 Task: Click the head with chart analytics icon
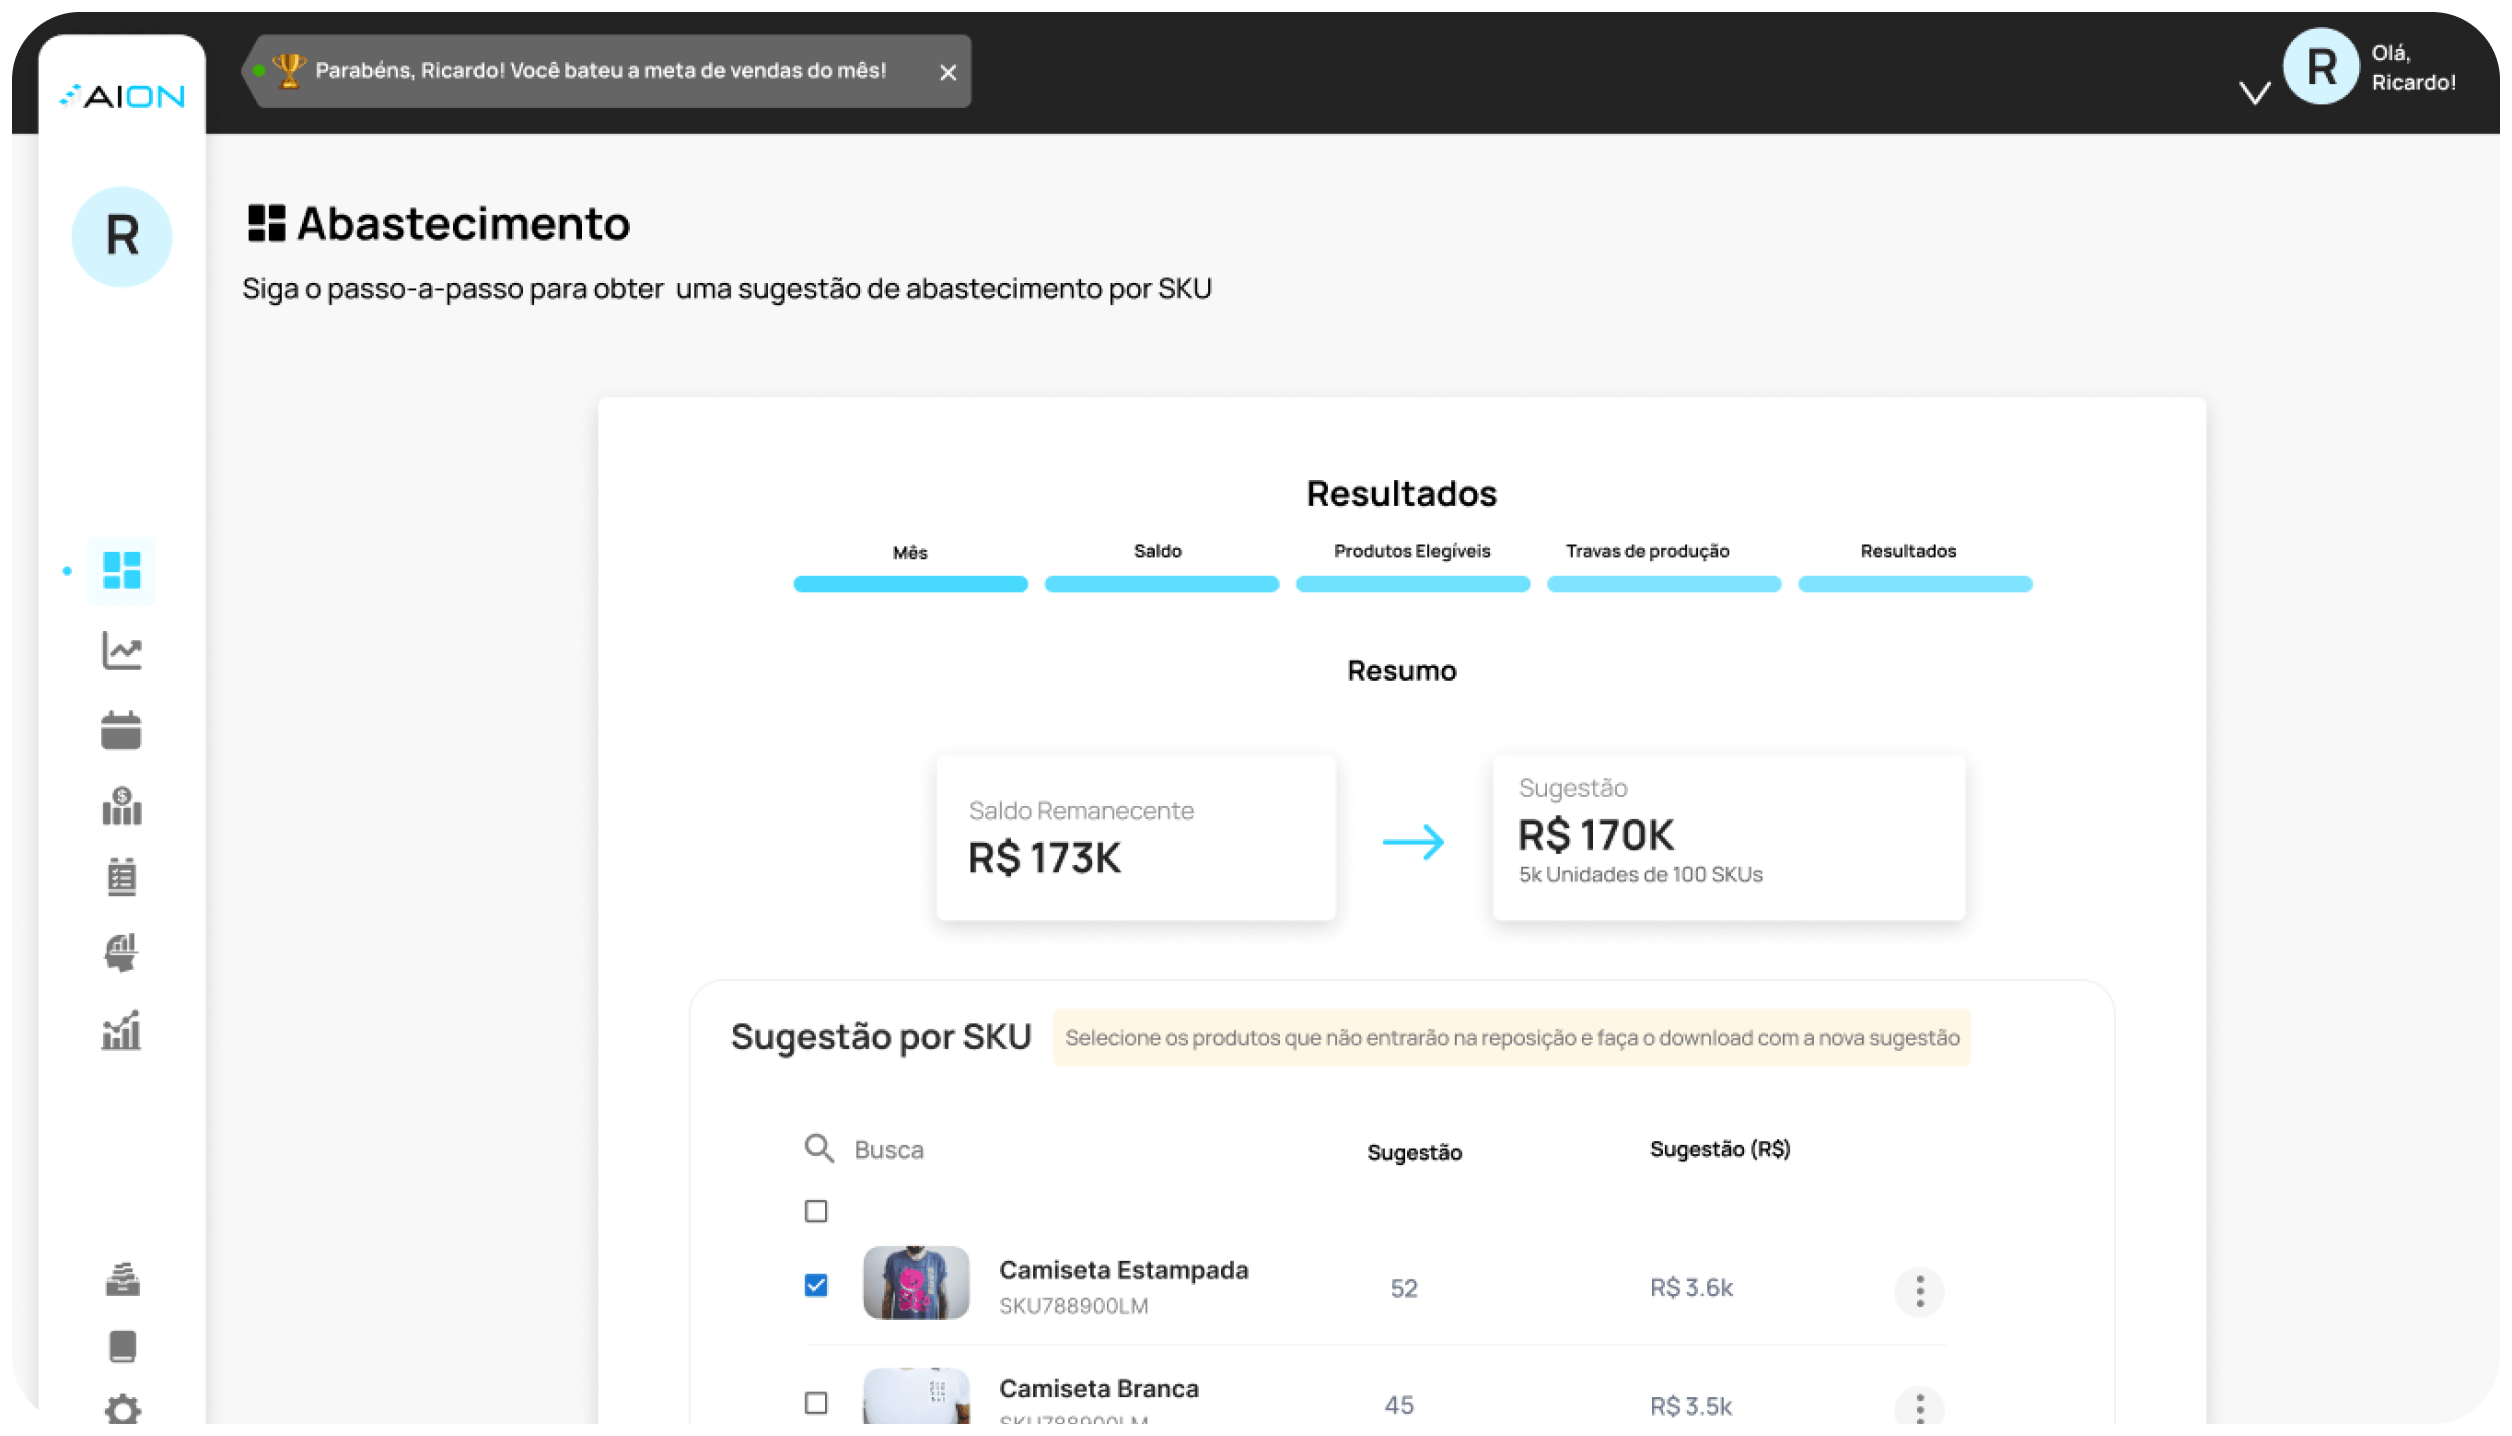(121, 952)
